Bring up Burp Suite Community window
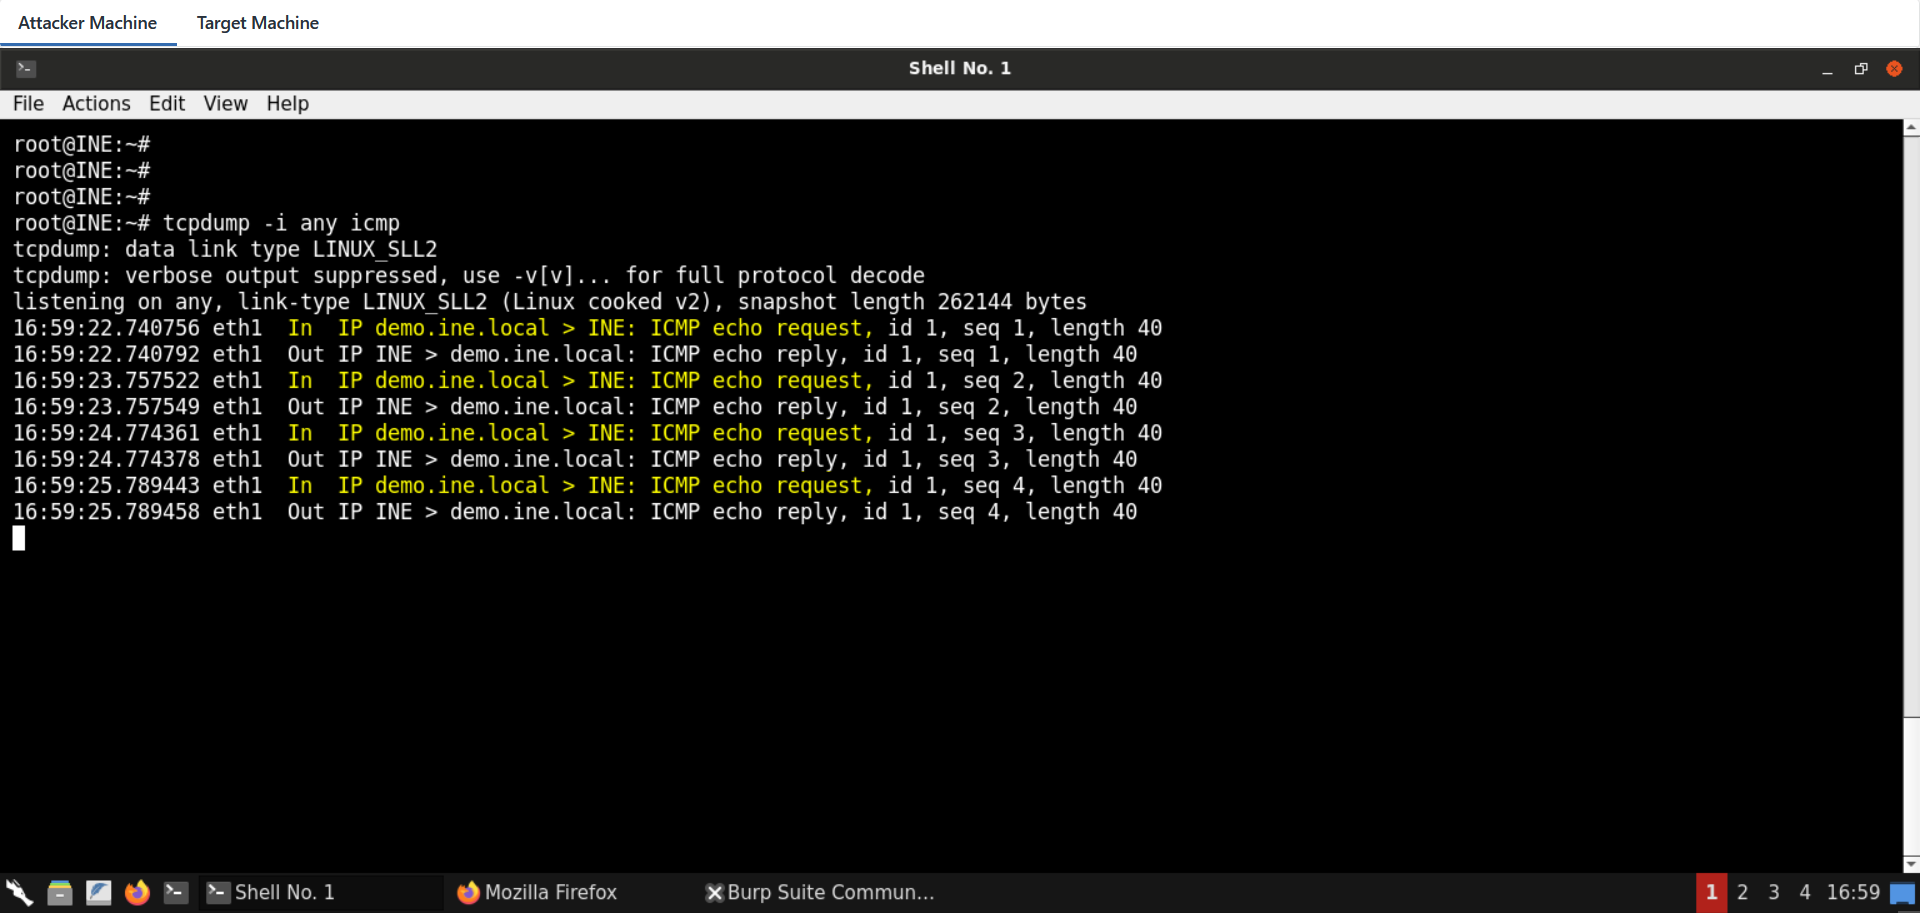 click(820, 892)
